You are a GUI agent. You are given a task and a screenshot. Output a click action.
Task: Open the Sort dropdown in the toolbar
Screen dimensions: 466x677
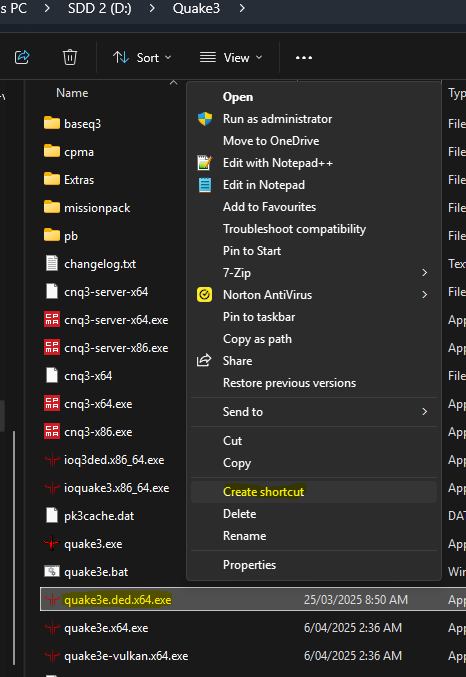pos(143,57)
